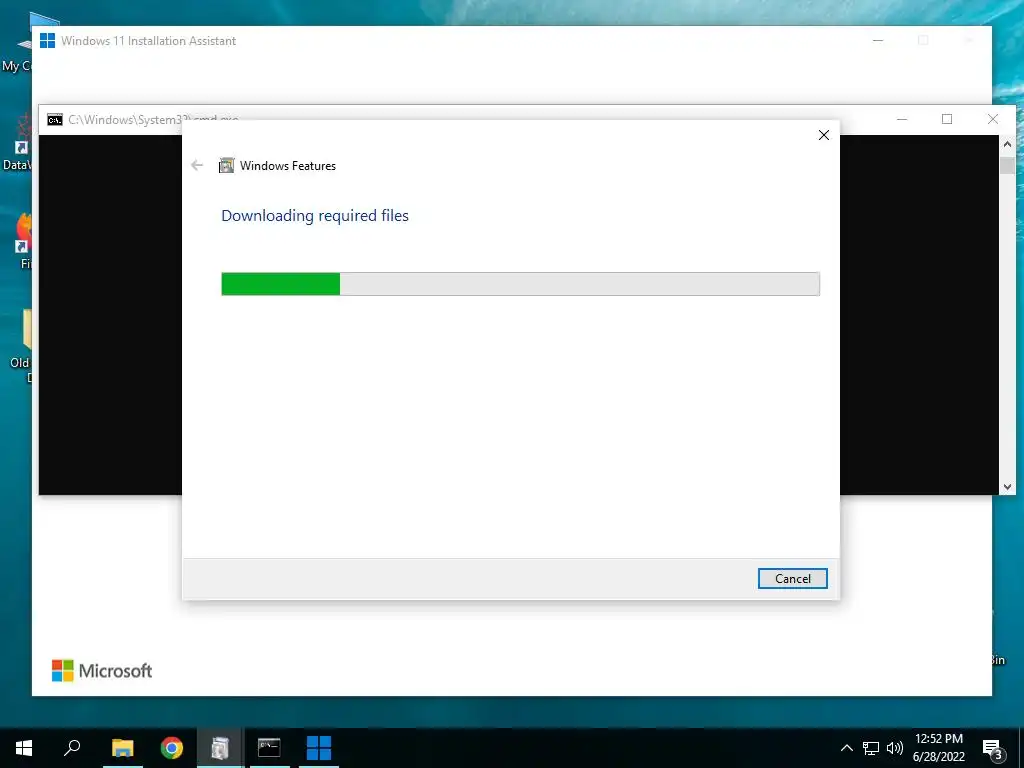The width and height of the screenshot is (1024, 768).
Task: Click cmd.exe scrollbar up arrow
Action: point(1007,144)
